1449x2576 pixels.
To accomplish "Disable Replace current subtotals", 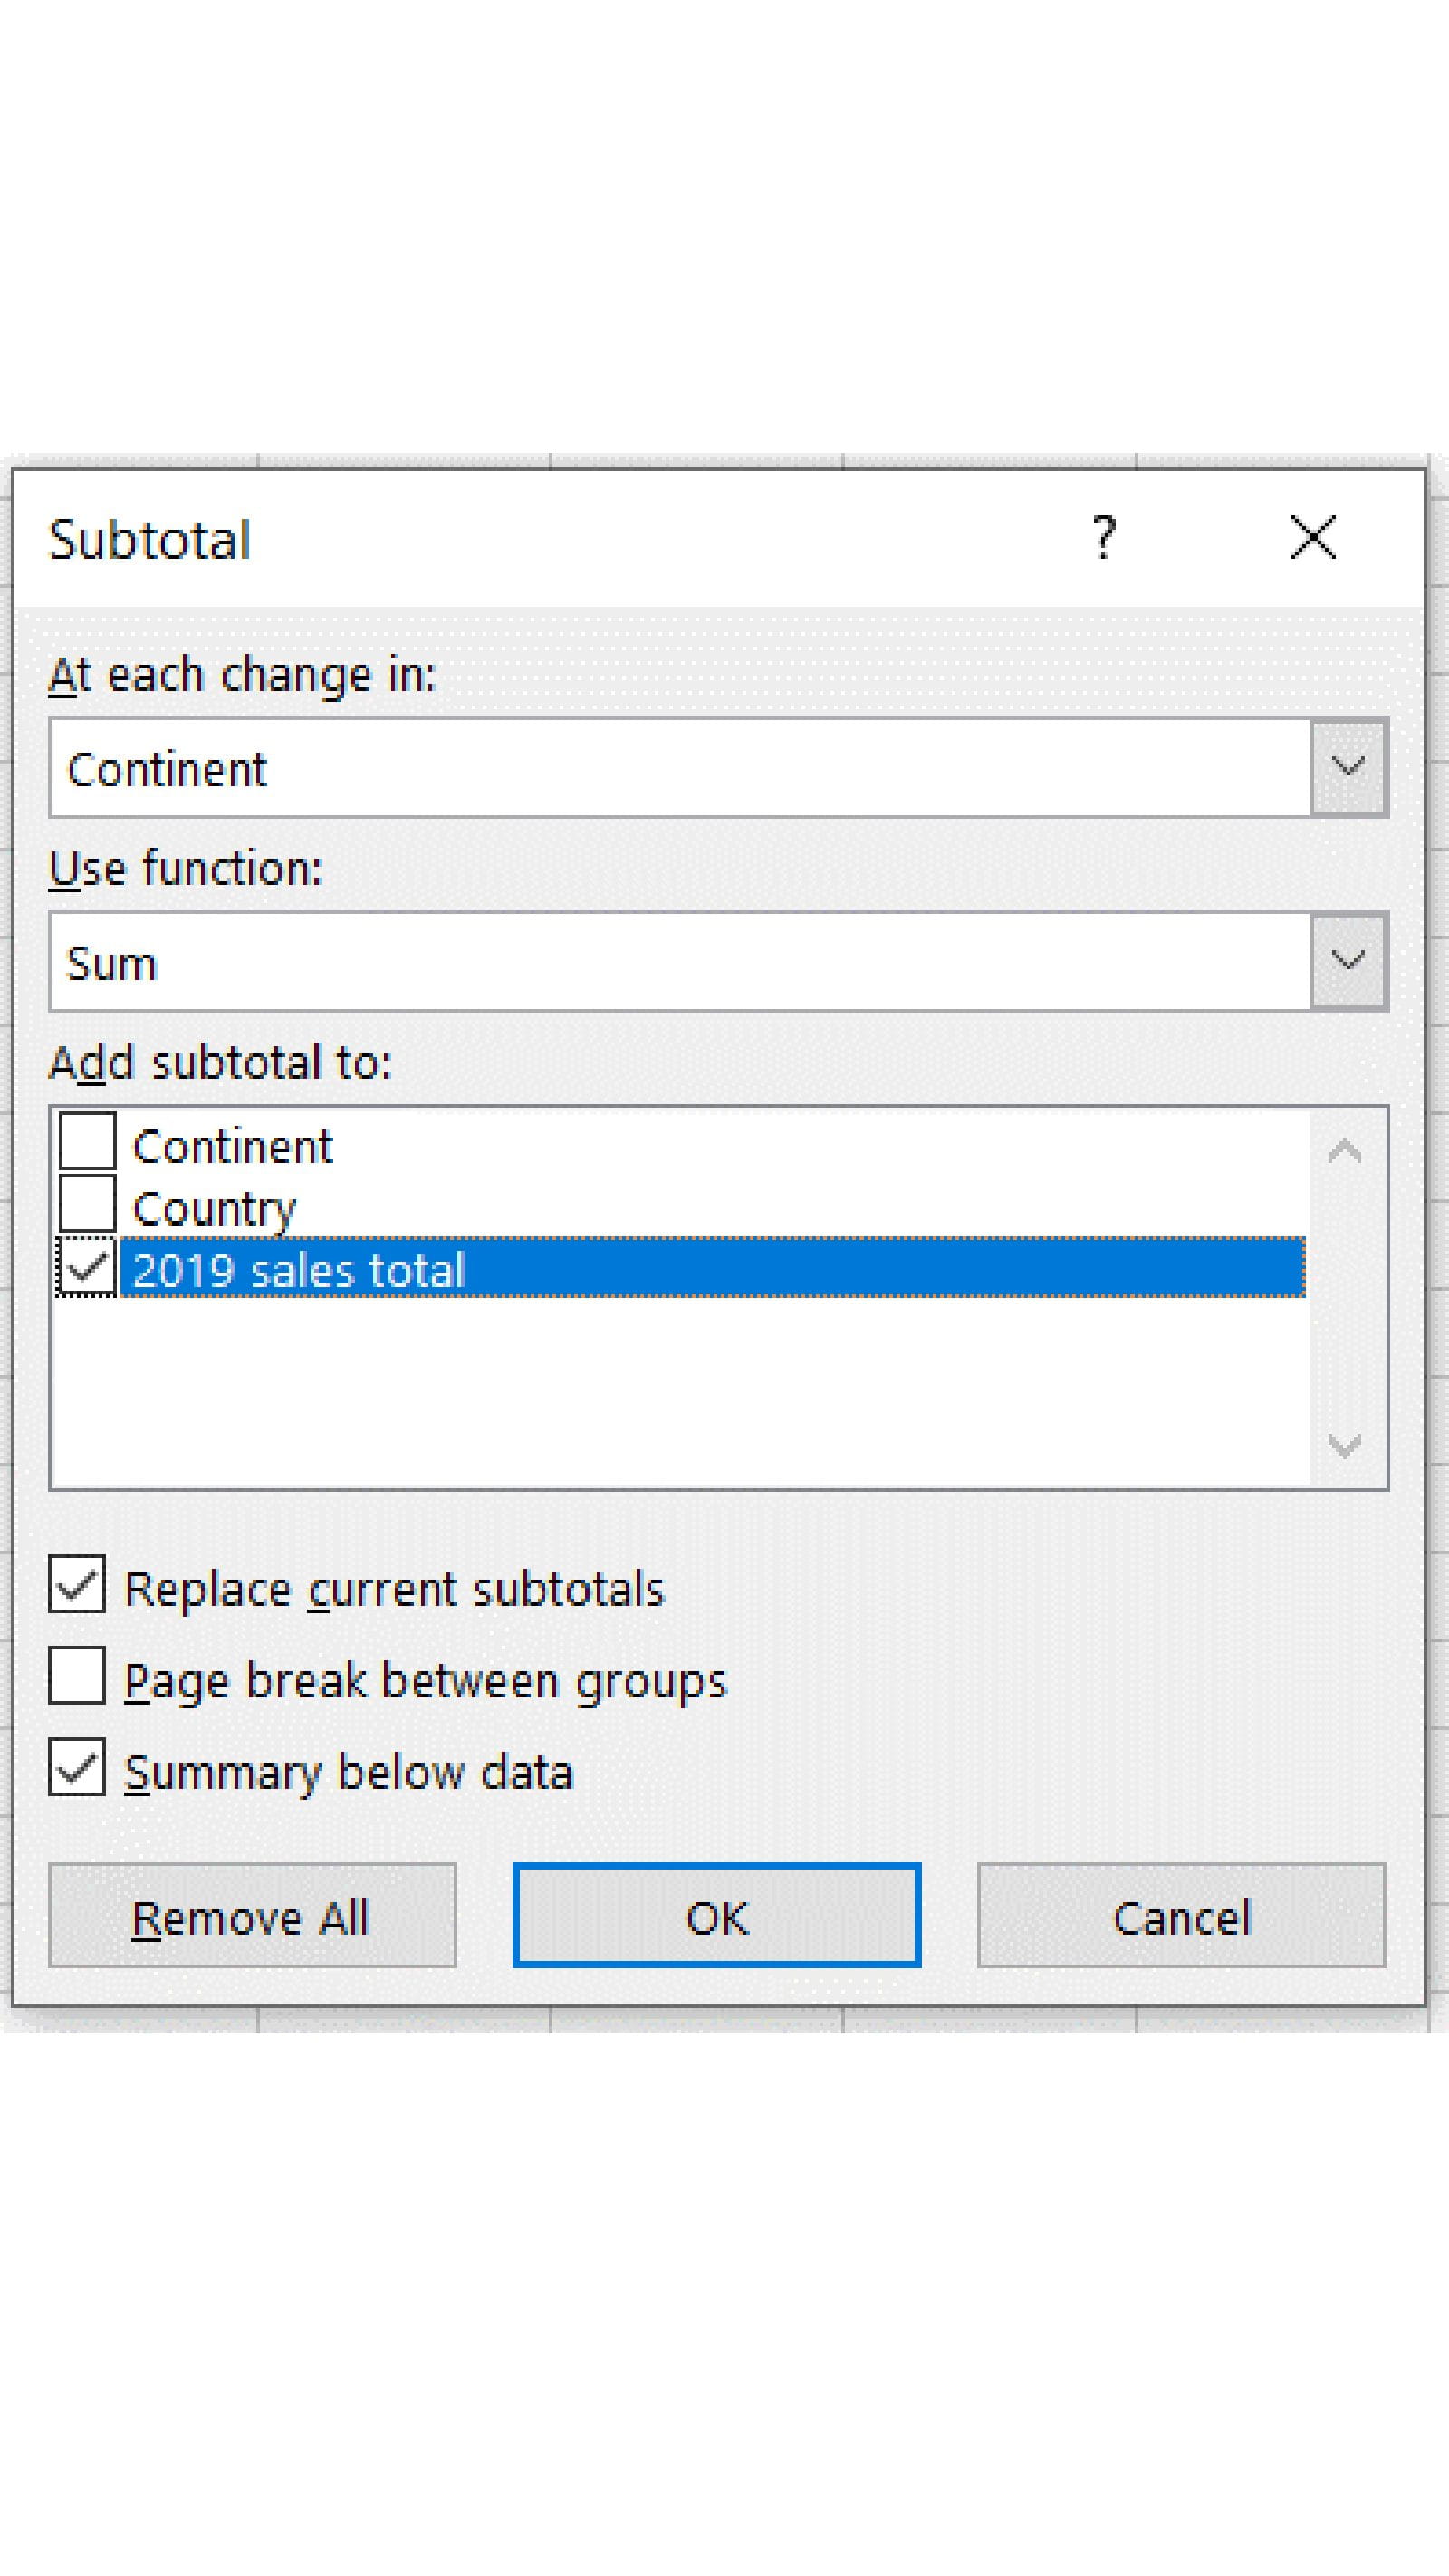I will tap(77, 1585).
